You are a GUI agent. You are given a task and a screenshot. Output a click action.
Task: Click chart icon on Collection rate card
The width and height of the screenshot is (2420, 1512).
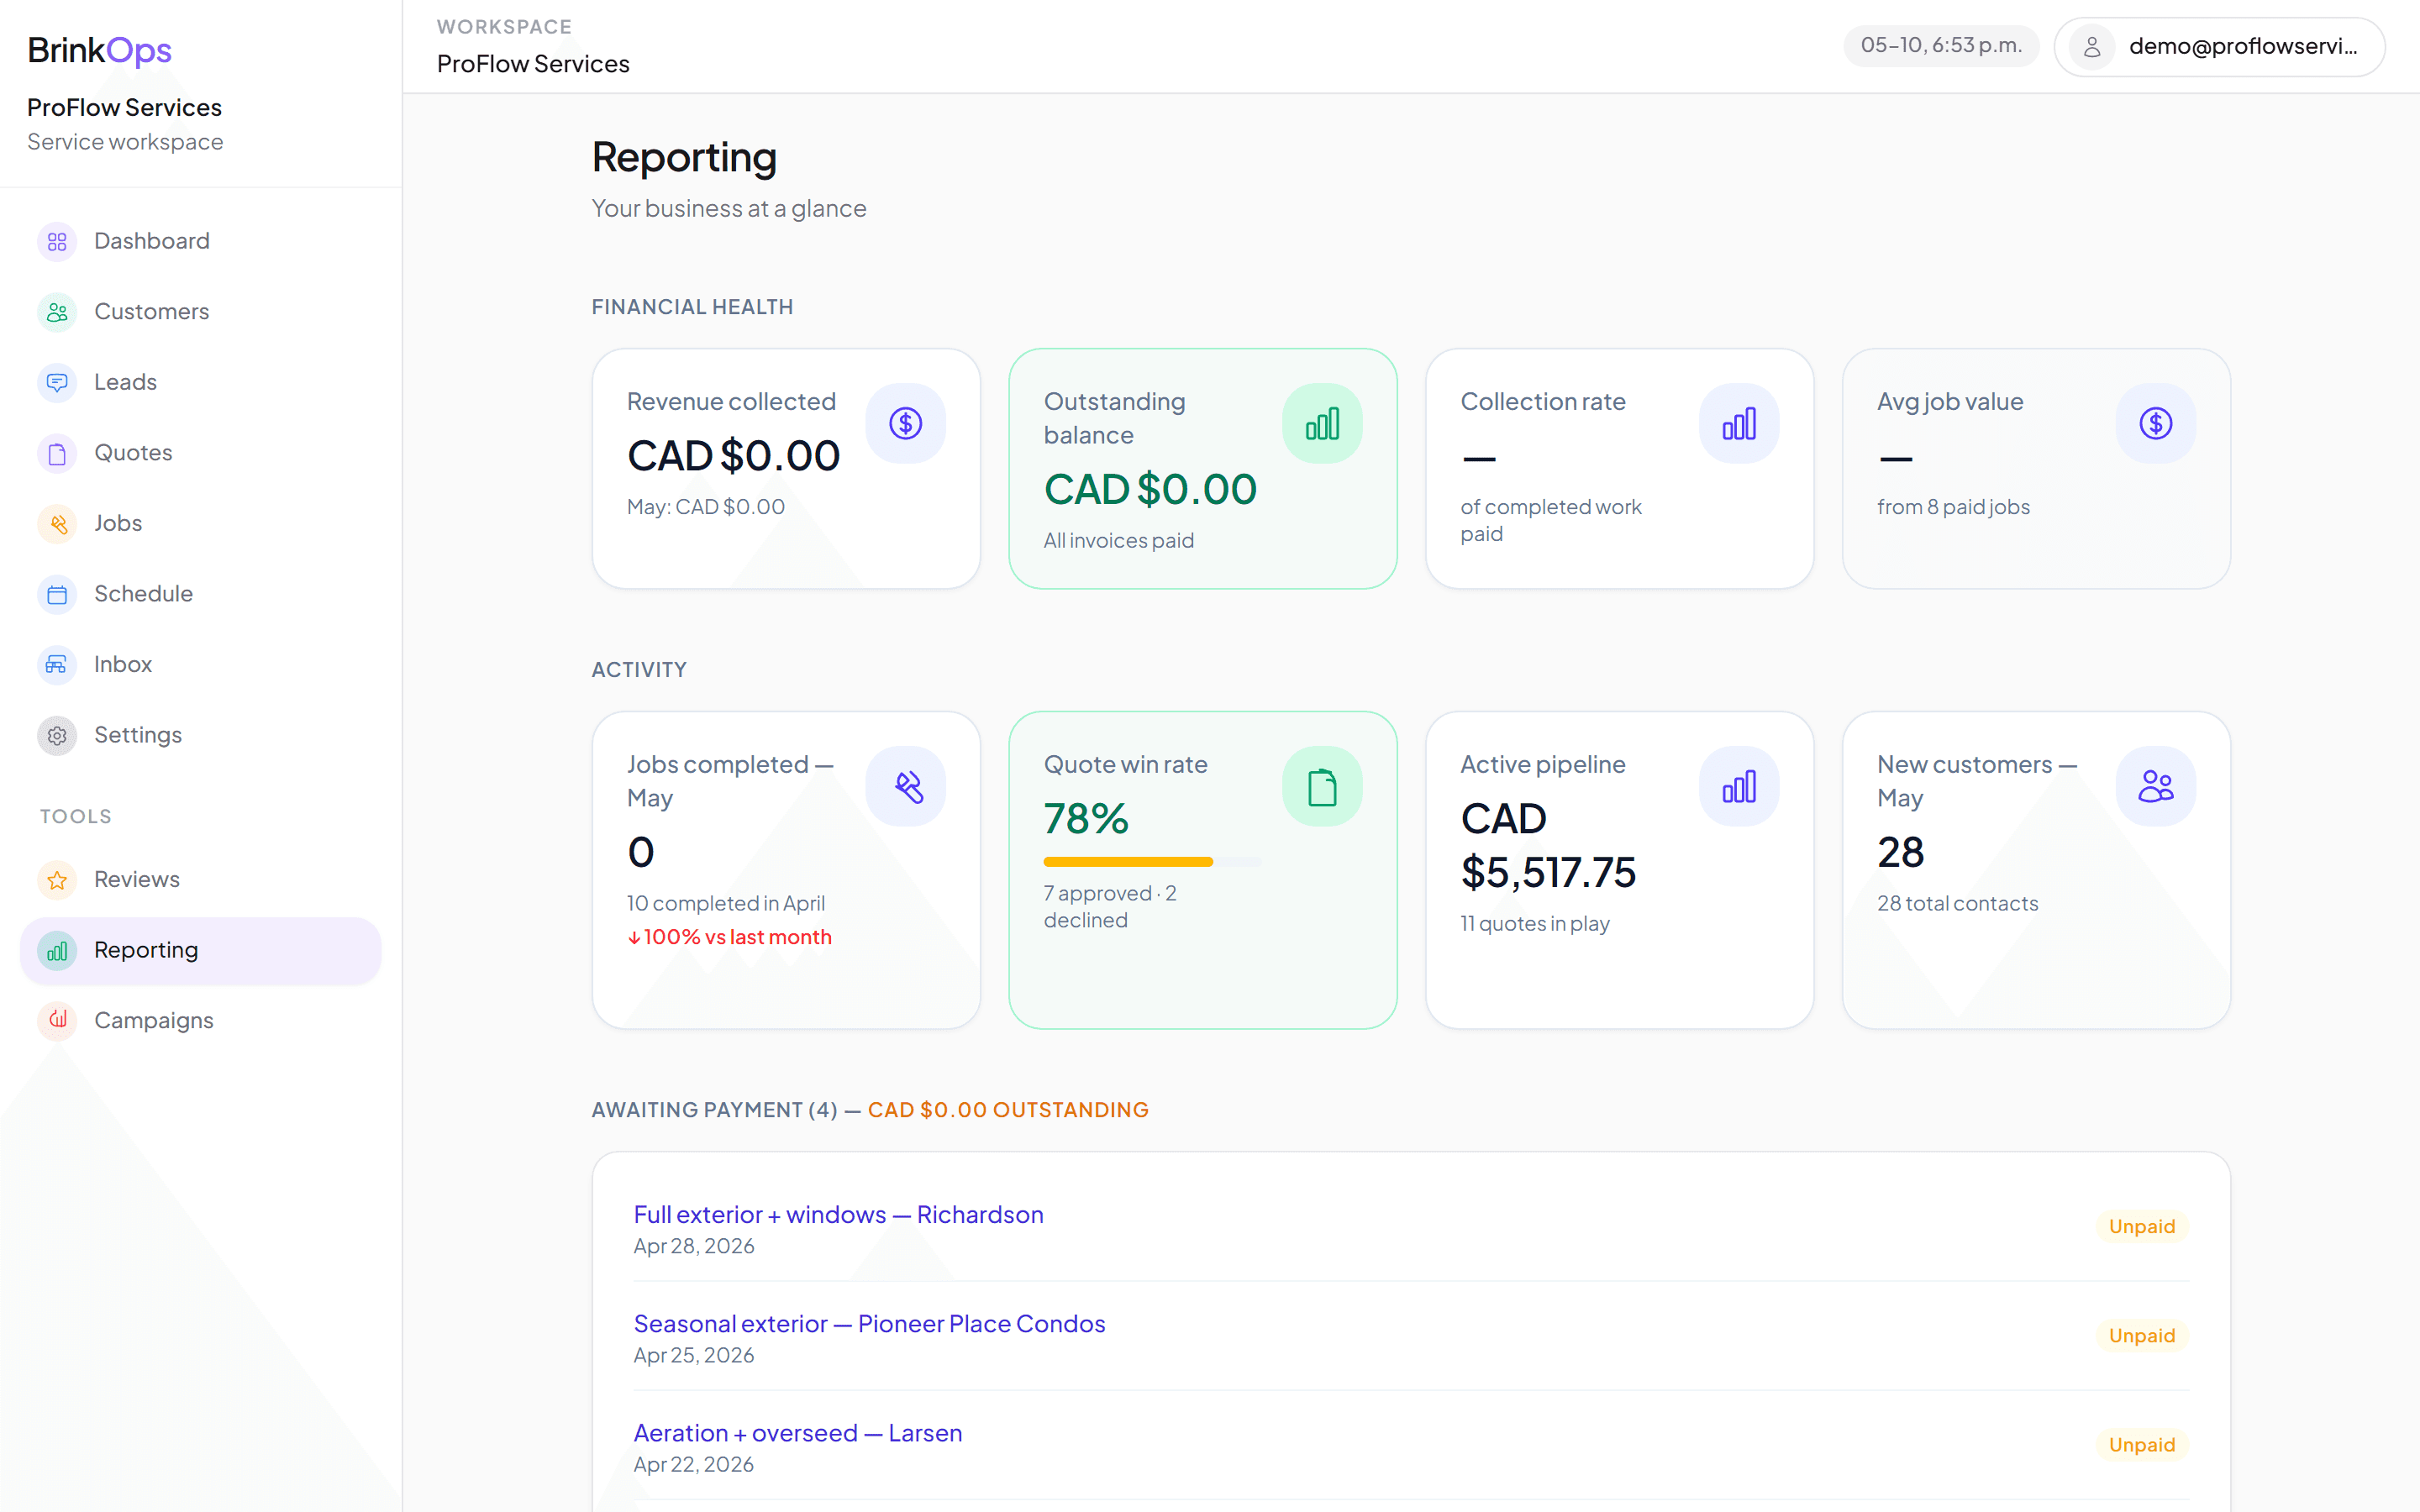[1739, 423]
